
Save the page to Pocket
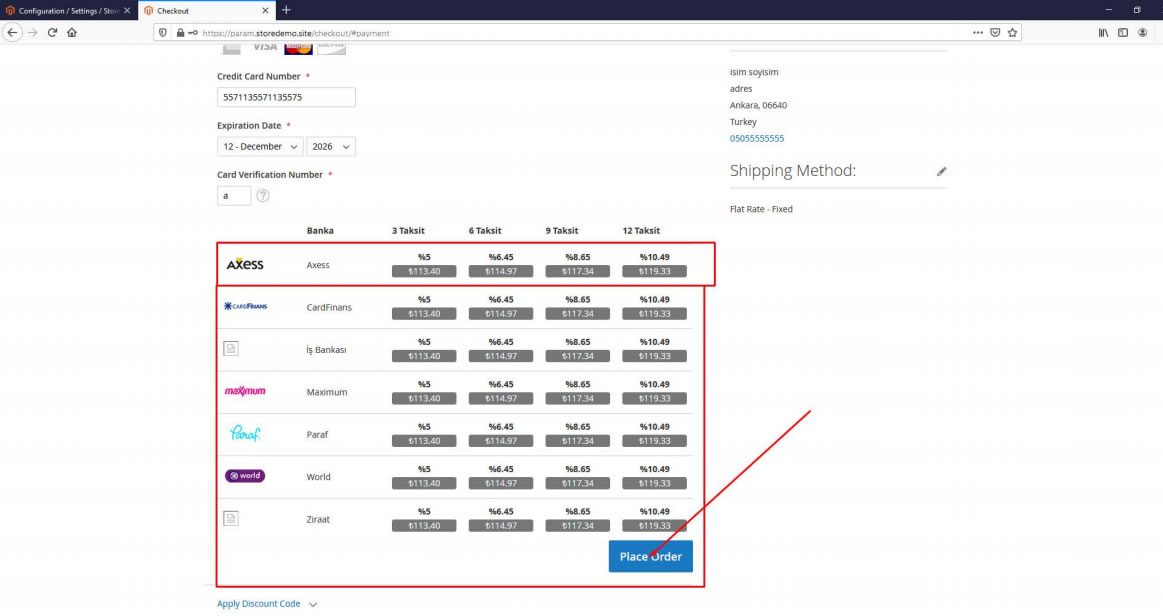click(995, 33)
